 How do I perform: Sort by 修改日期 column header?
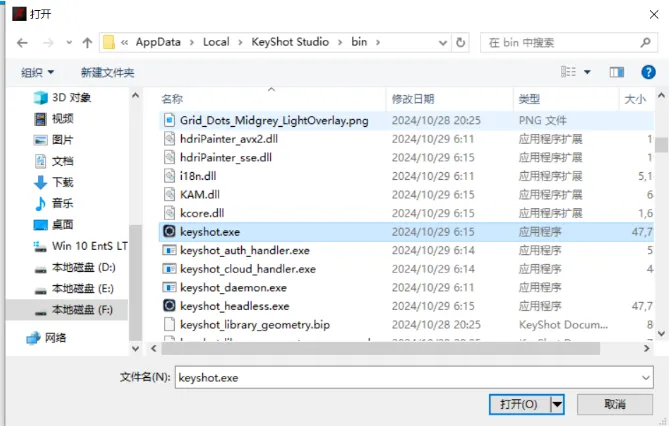(x=413, y=99)
